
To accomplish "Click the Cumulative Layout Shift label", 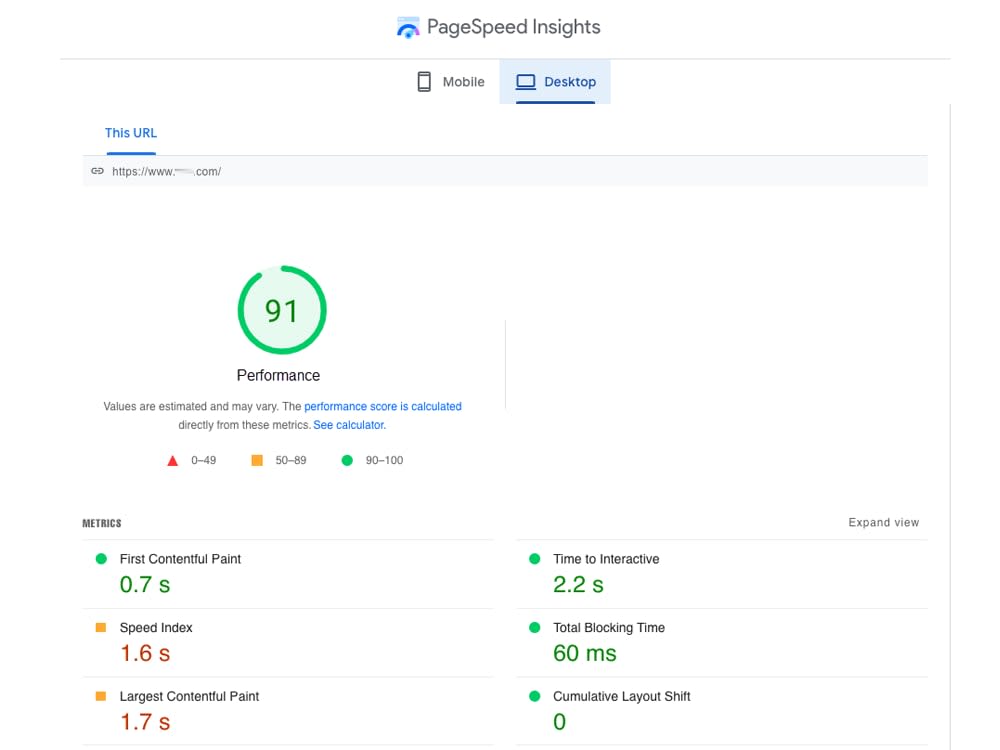I will [x=622, y=696].
